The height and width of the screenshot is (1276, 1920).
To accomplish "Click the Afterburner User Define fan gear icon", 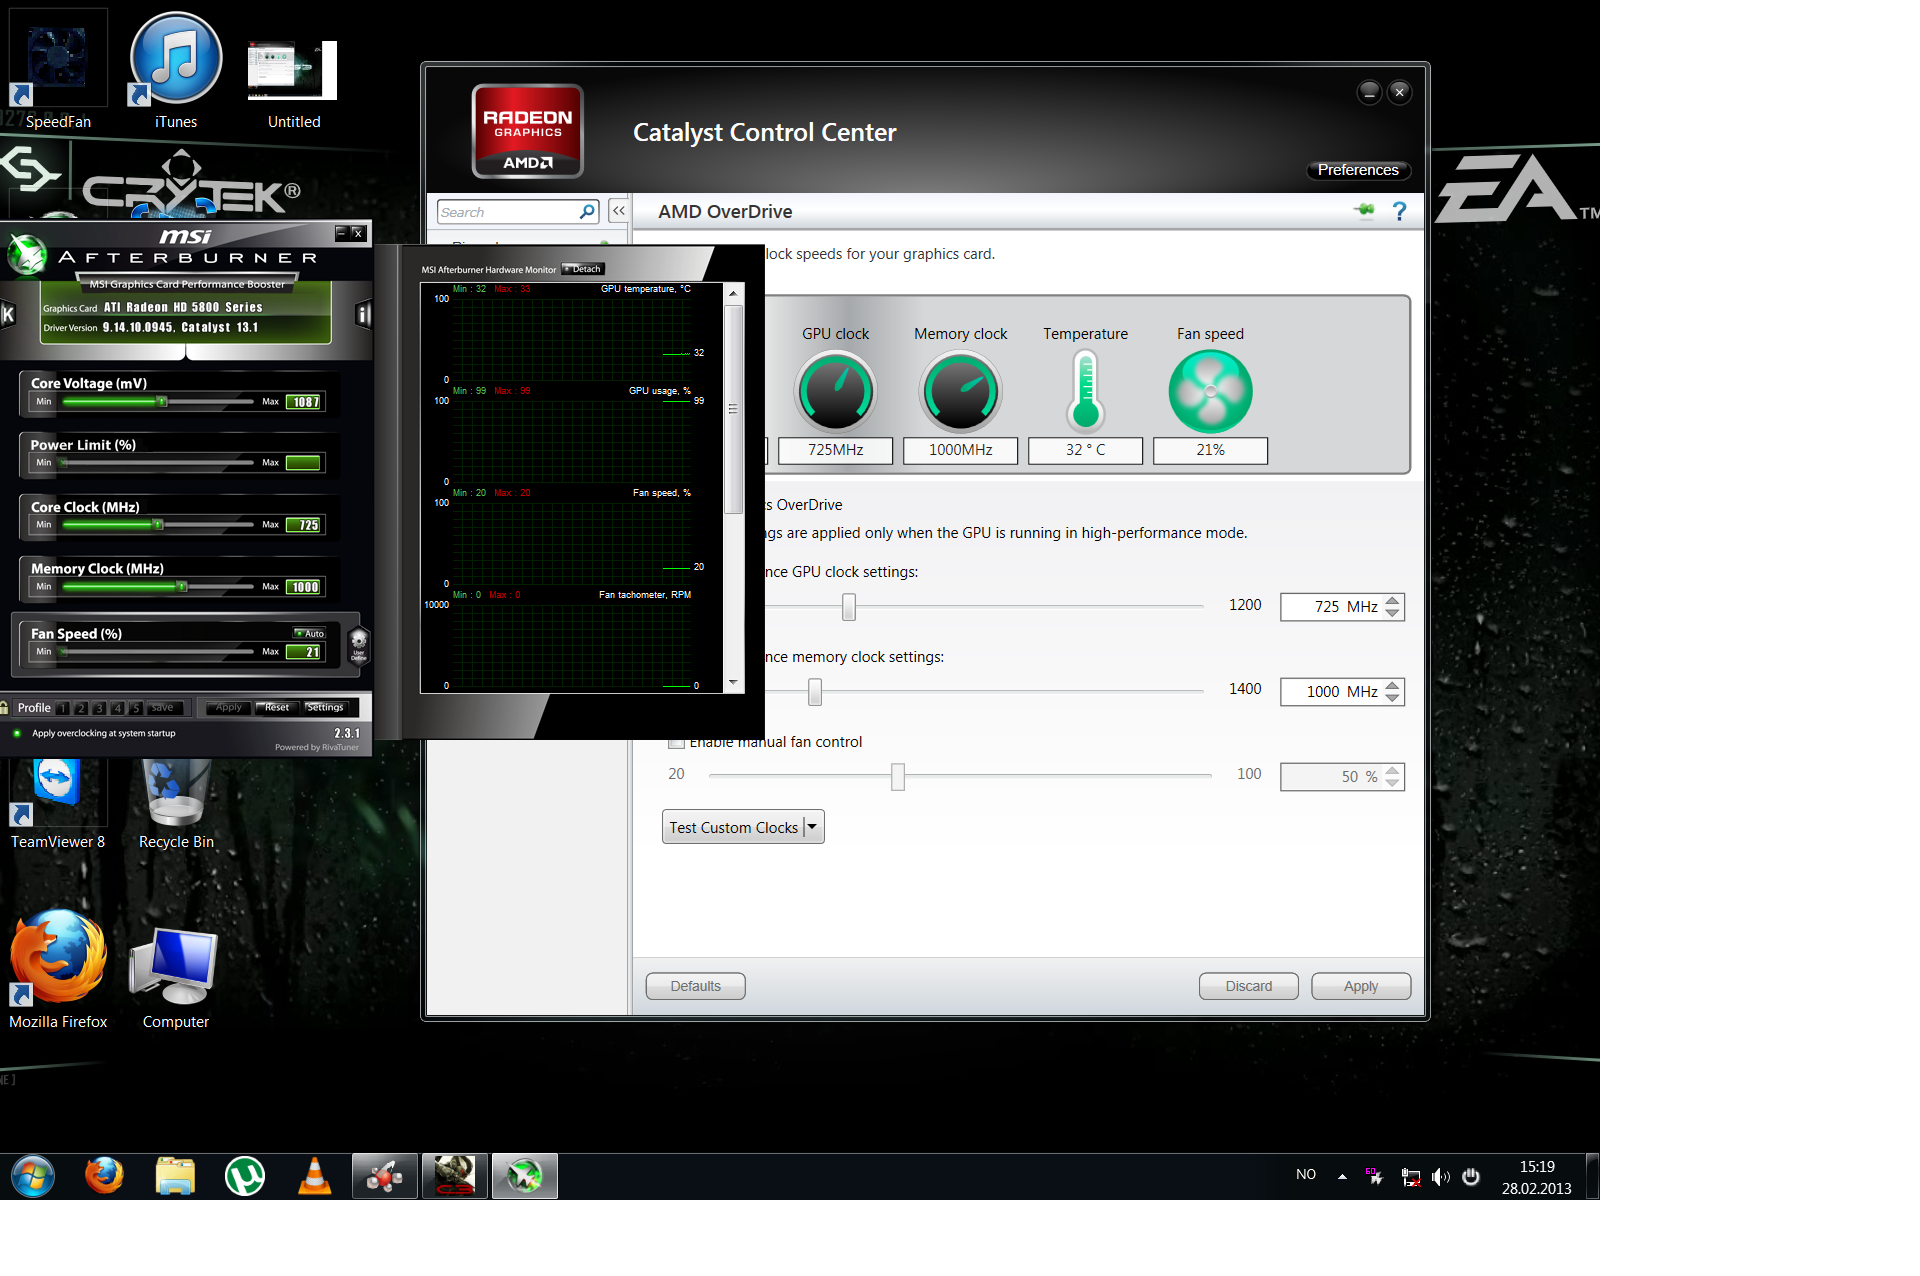I will 359,644.
